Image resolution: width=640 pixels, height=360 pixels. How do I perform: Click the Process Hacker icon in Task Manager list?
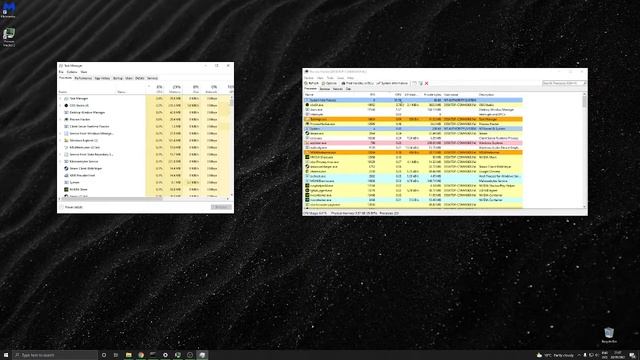tap(66, 119)
